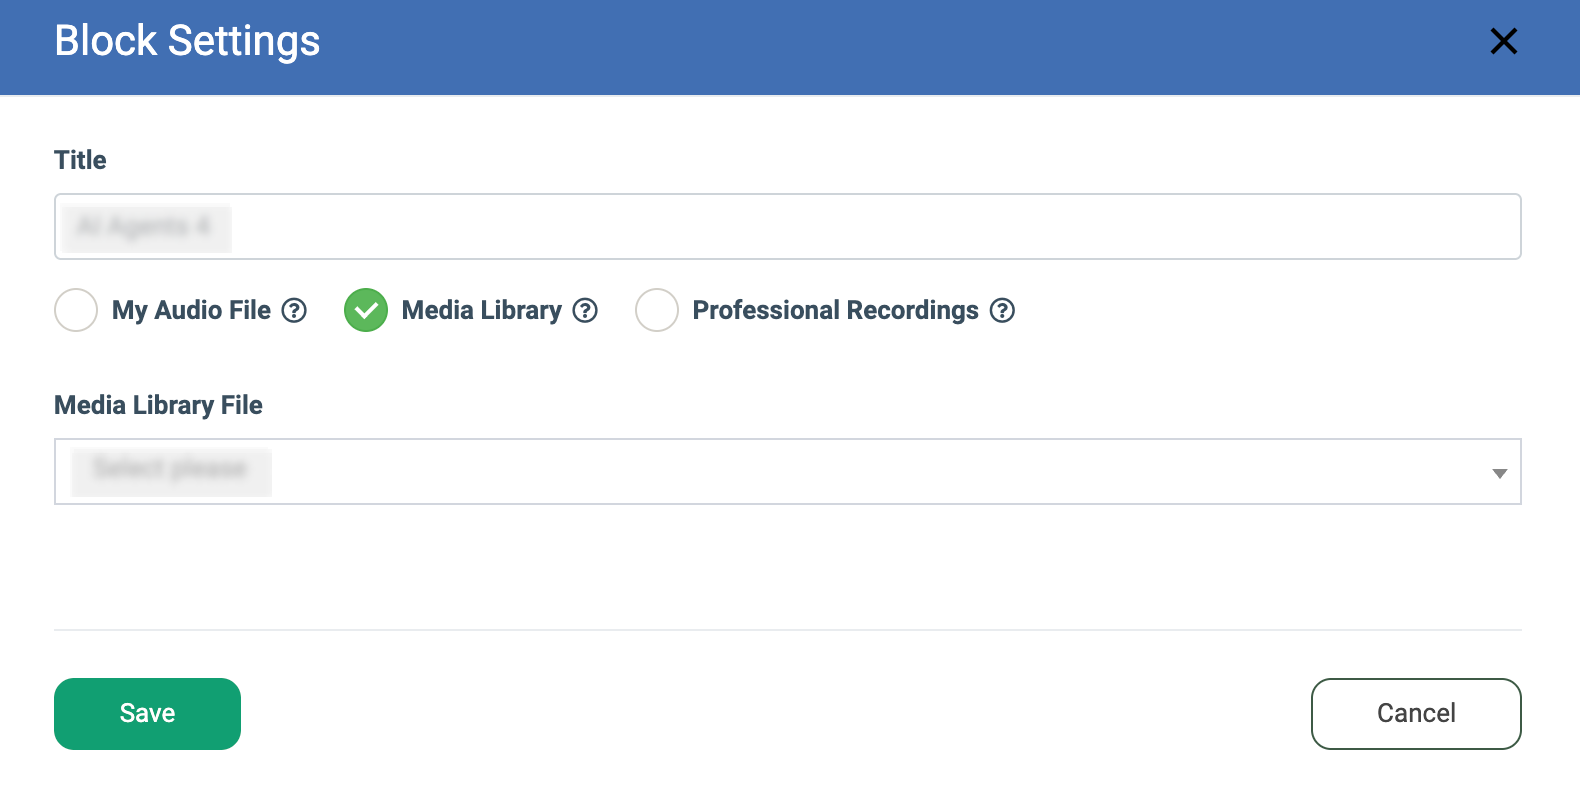Click the blurred placeholder in file dropdown
The height and width of the screenshot is (792, 1580).
click(x=171, y=469)
